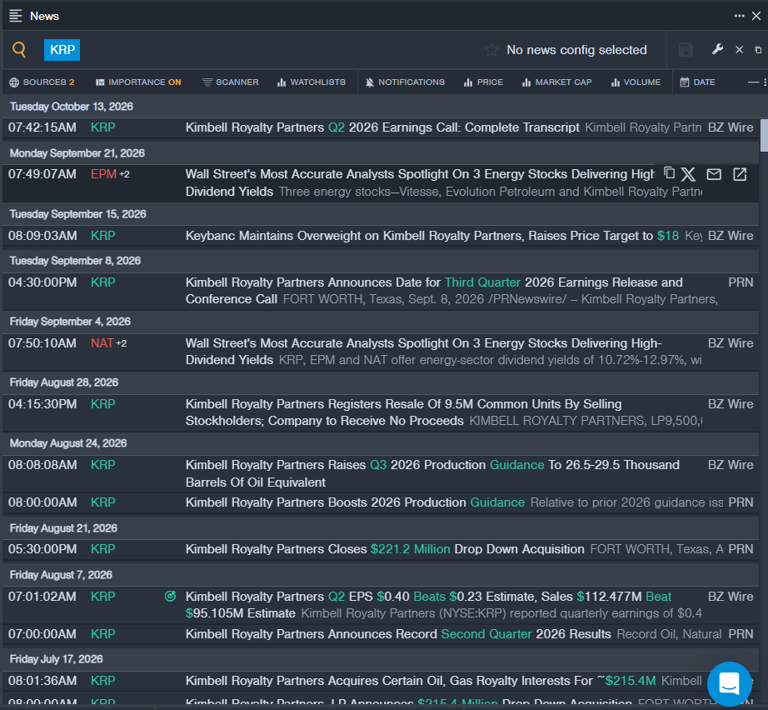This screenshot has width=768, height=710.
Task: Click the KRP ticker search tag
Action: [x=62, y=50]
